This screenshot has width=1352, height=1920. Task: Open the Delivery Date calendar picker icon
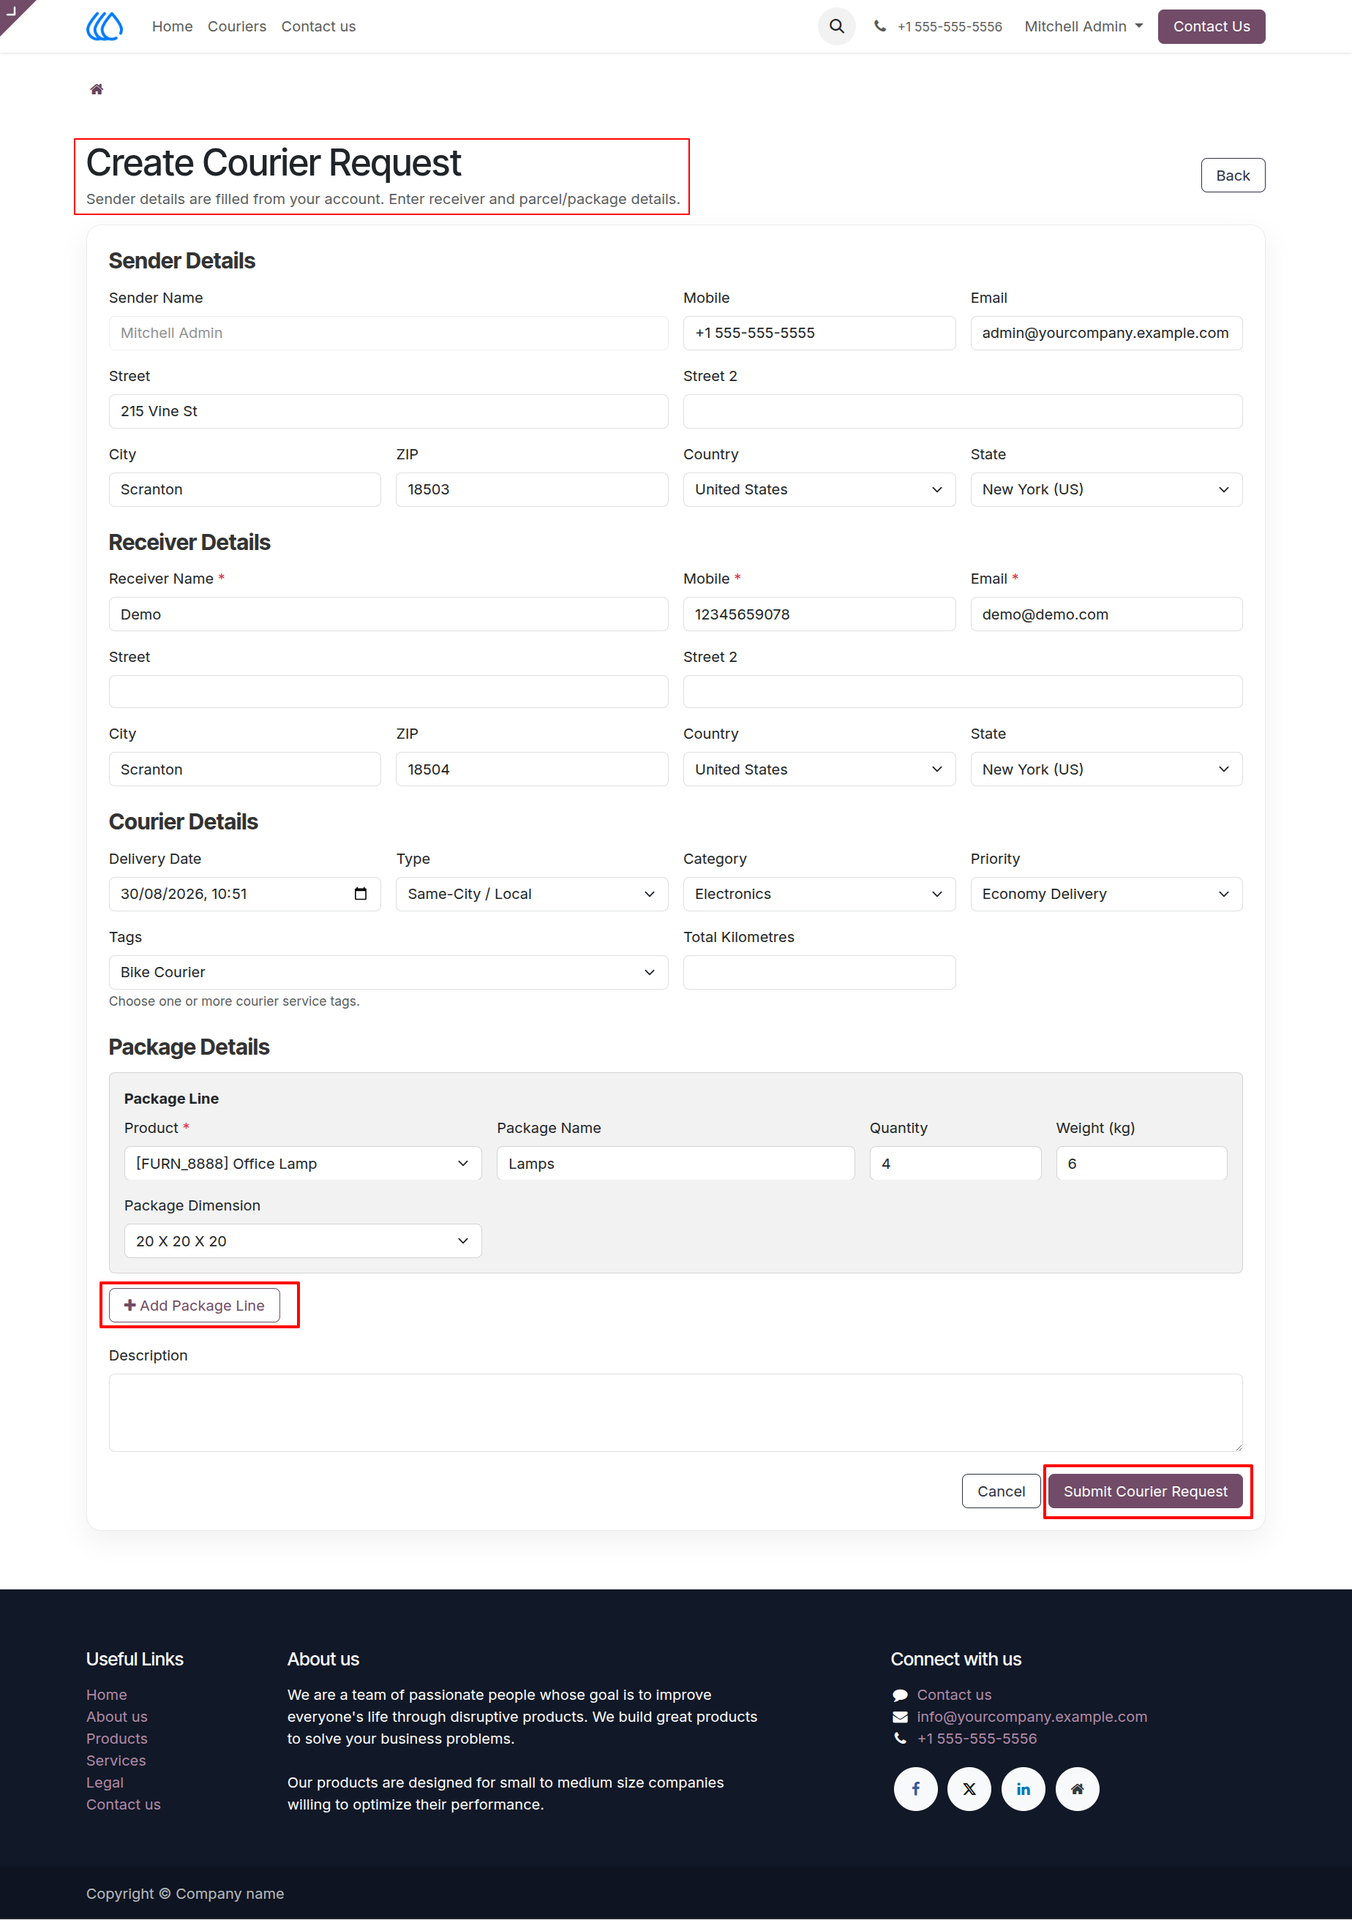pyautogui.click(x=361, y=894)
